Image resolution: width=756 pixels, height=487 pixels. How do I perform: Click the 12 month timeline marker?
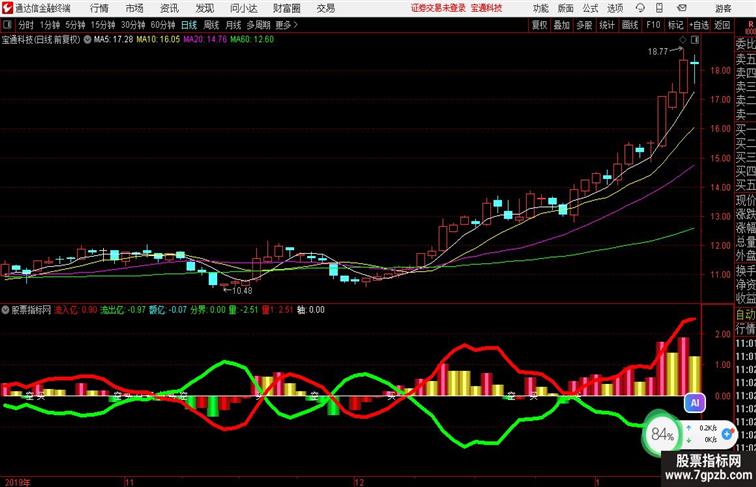click(359, 482)
